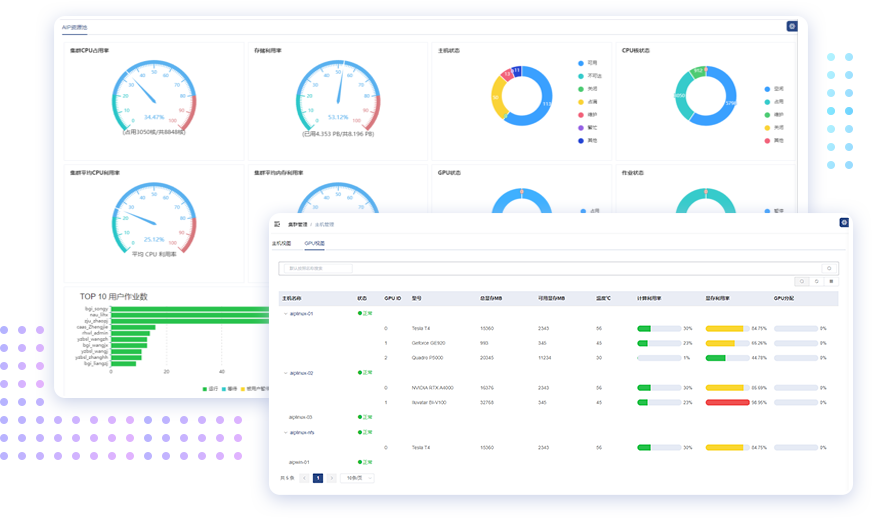Select page 1 in pagination
The height and width of the screenshot is (519, 874).
[318, 478]
